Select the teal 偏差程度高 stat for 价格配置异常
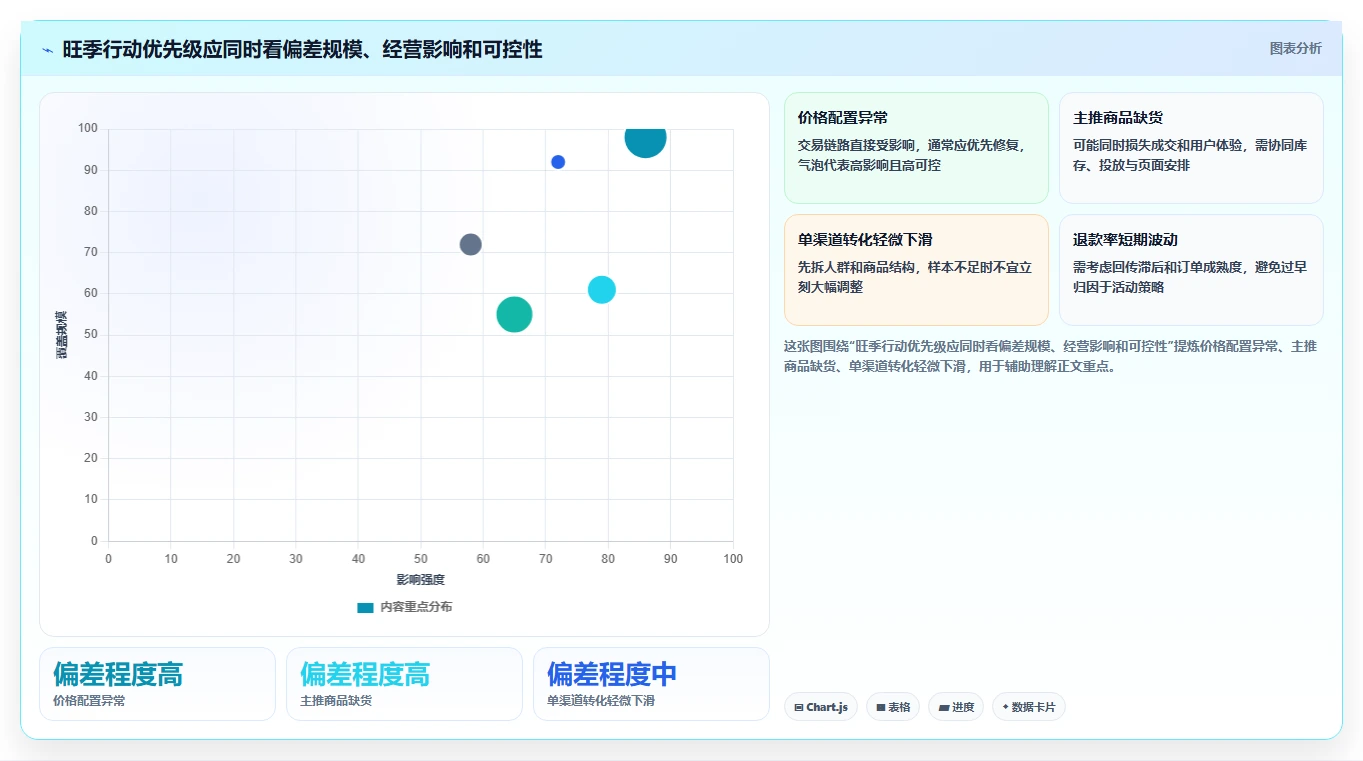 pyautogui.click(x=157, y=684)
